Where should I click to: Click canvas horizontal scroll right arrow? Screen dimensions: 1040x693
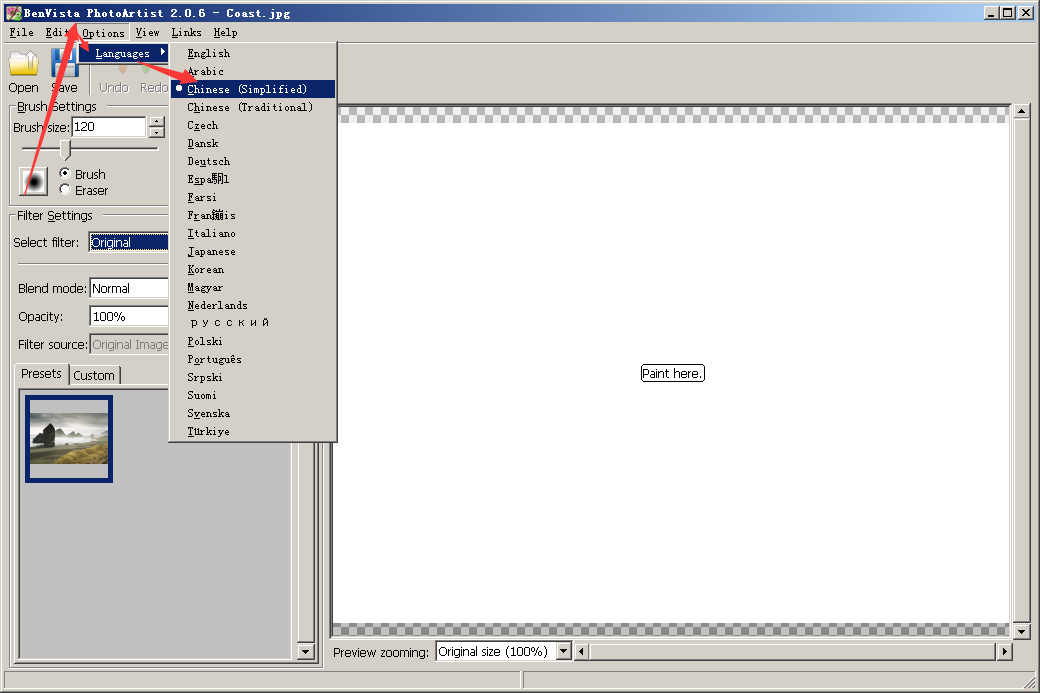tap(1004, 651)
